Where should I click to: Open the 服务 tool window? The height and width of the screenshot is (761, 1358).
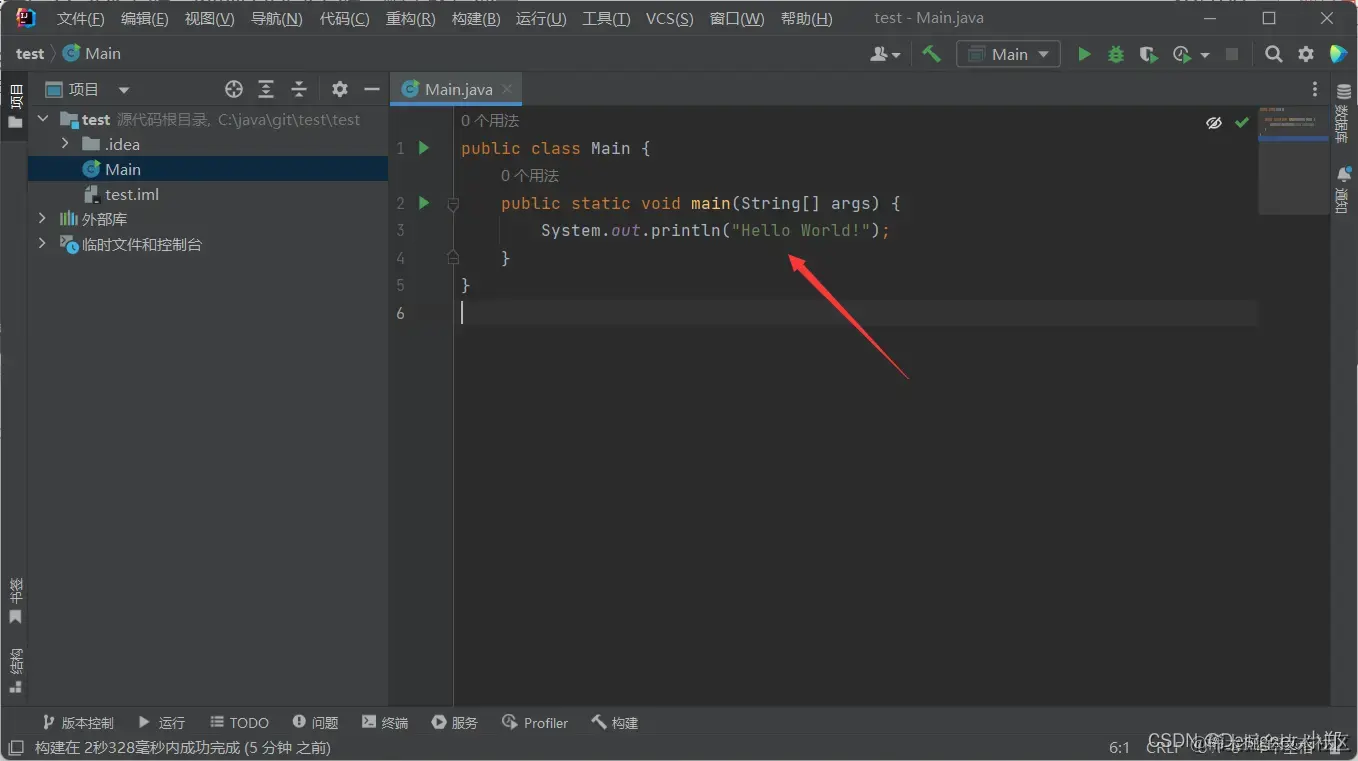point(454,722)
